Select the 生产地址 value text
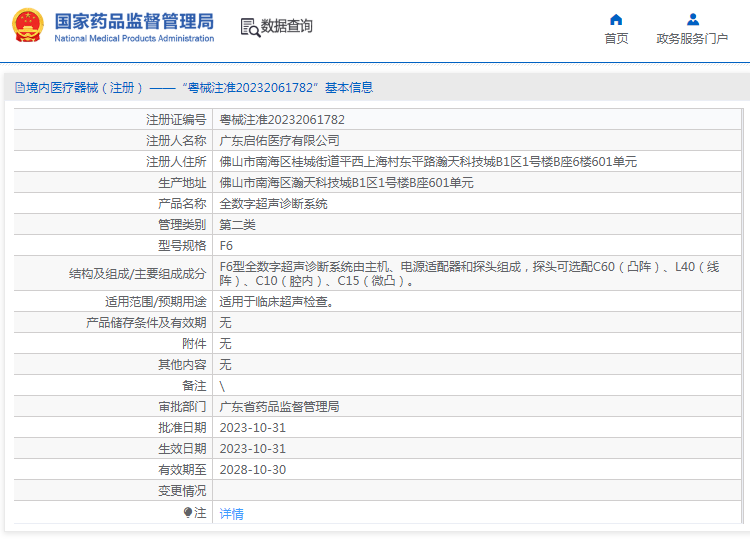Viewport: 750px width, 540px height. coord(346,183)
